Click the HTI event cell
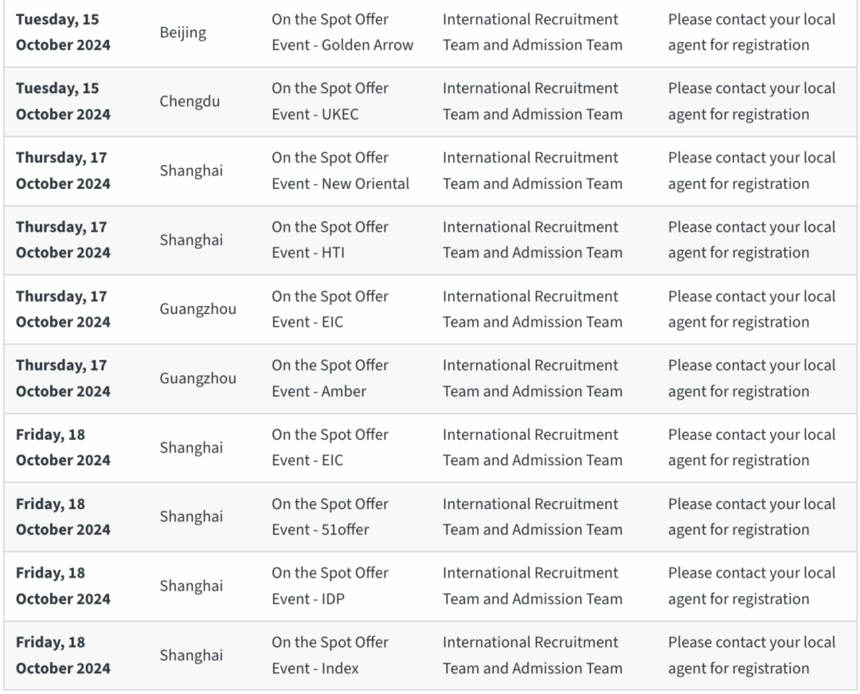 point(330,240)
